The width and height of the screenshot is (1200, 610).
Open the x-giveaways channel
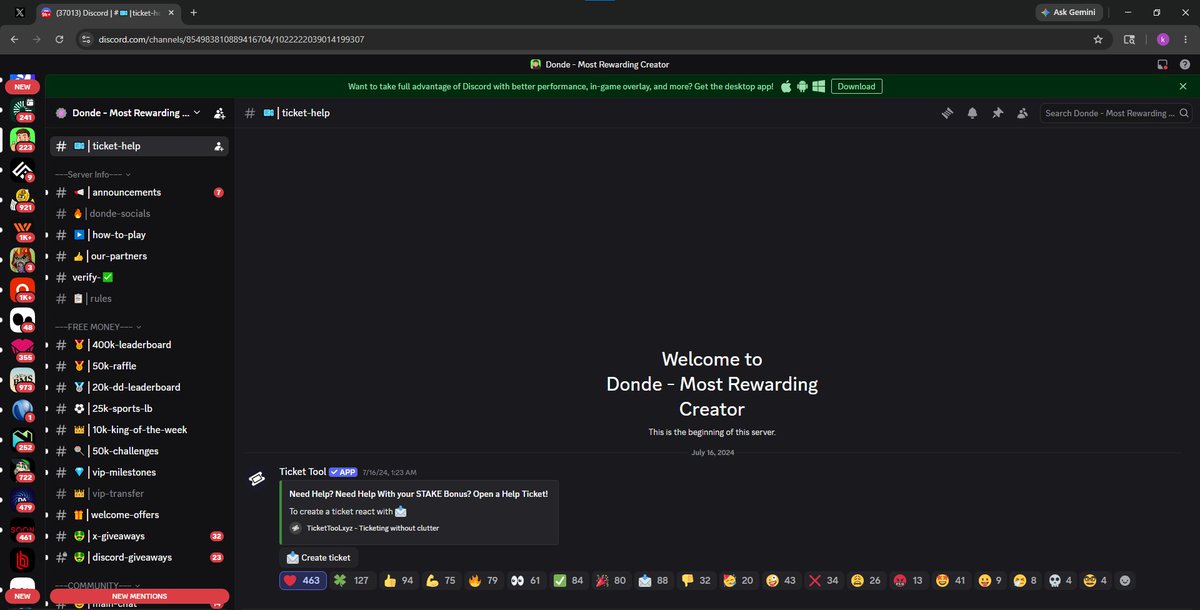(140, 536)
